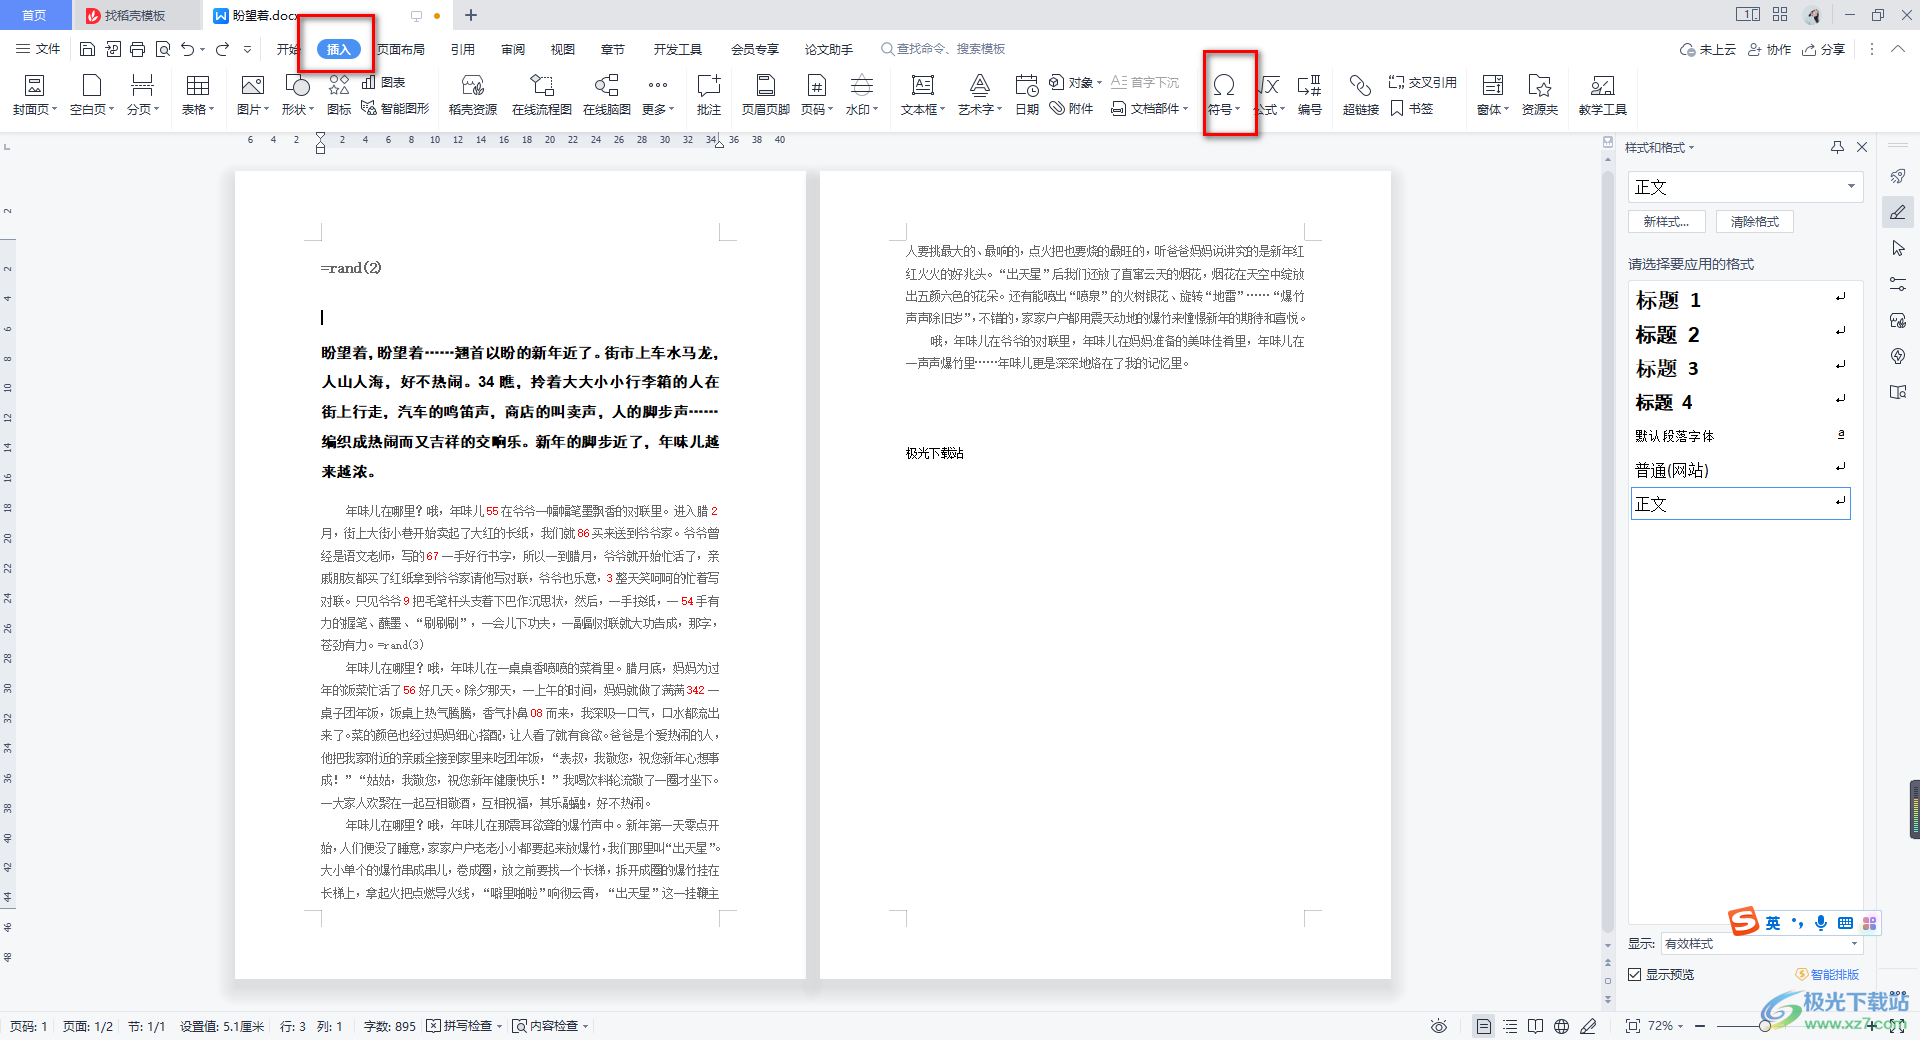Open 稻壳资源 resource library
Screen dimensions: 1920x1040
coord(473,95)
